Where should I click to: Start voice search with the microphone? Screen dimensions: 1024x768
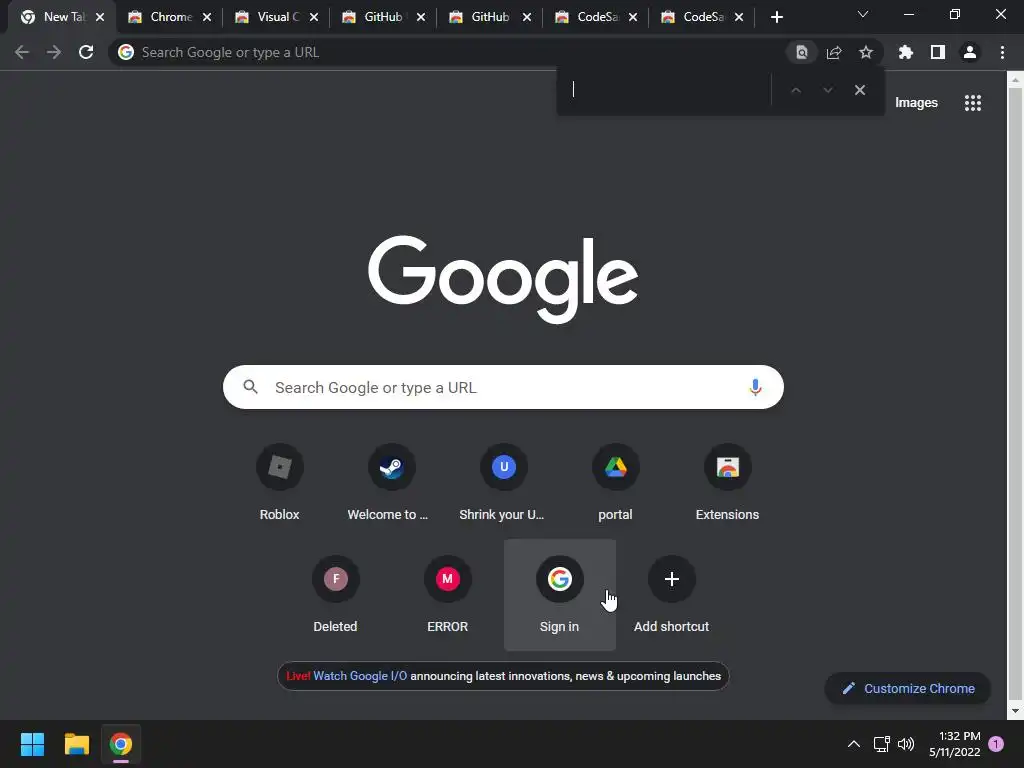pyautogui.click(x=755, y=387)
